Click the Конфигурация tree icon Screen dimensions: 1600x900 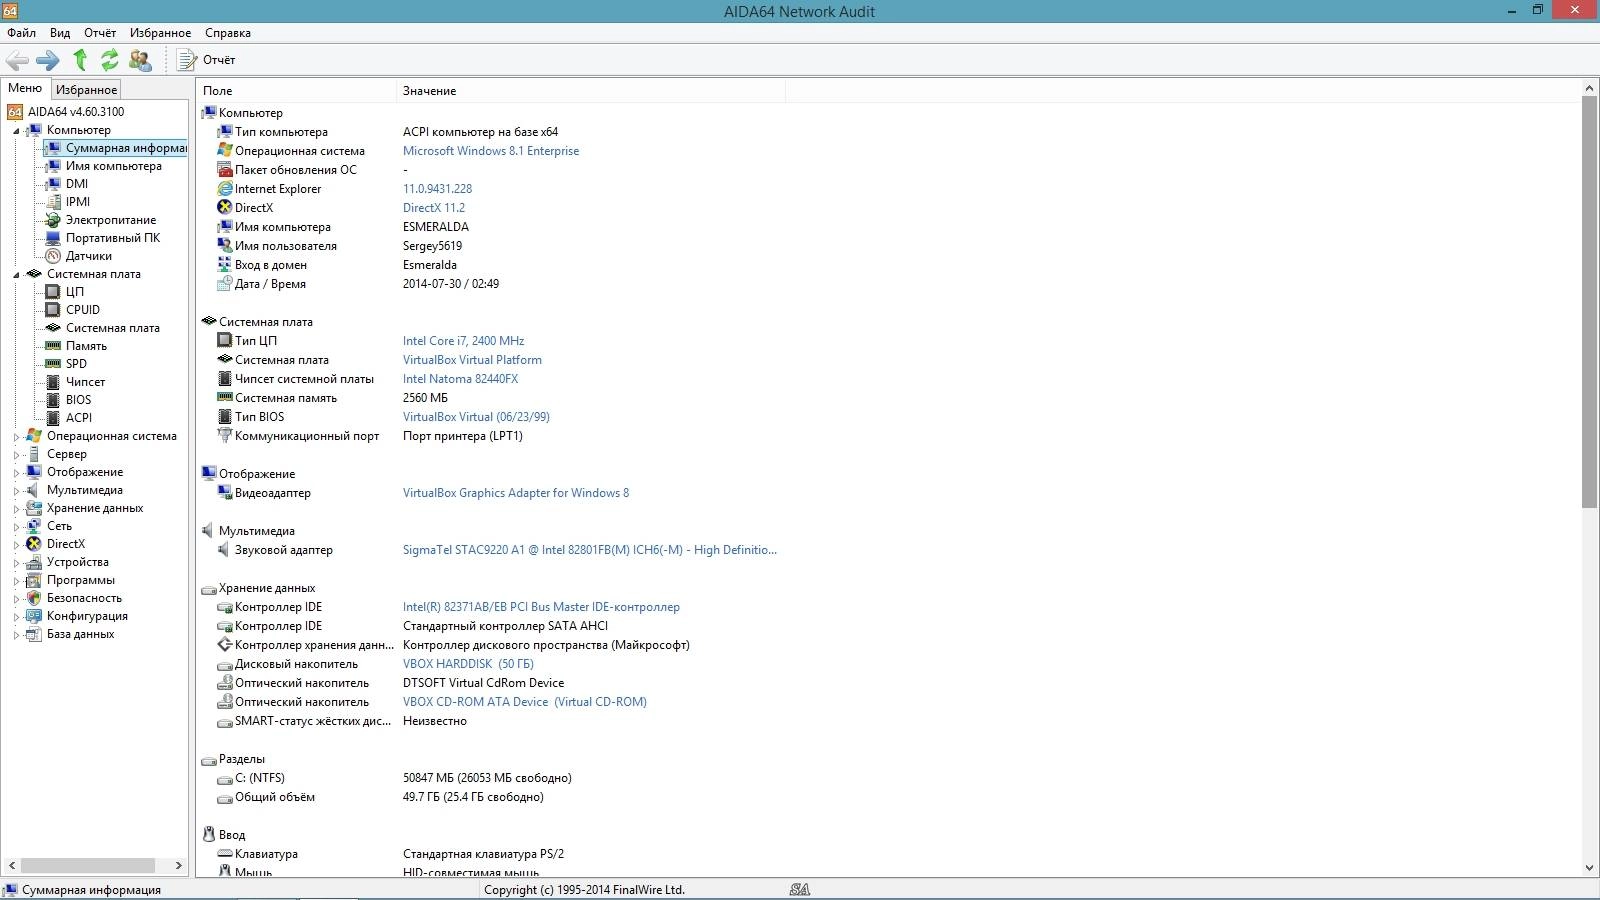(34, 616)
